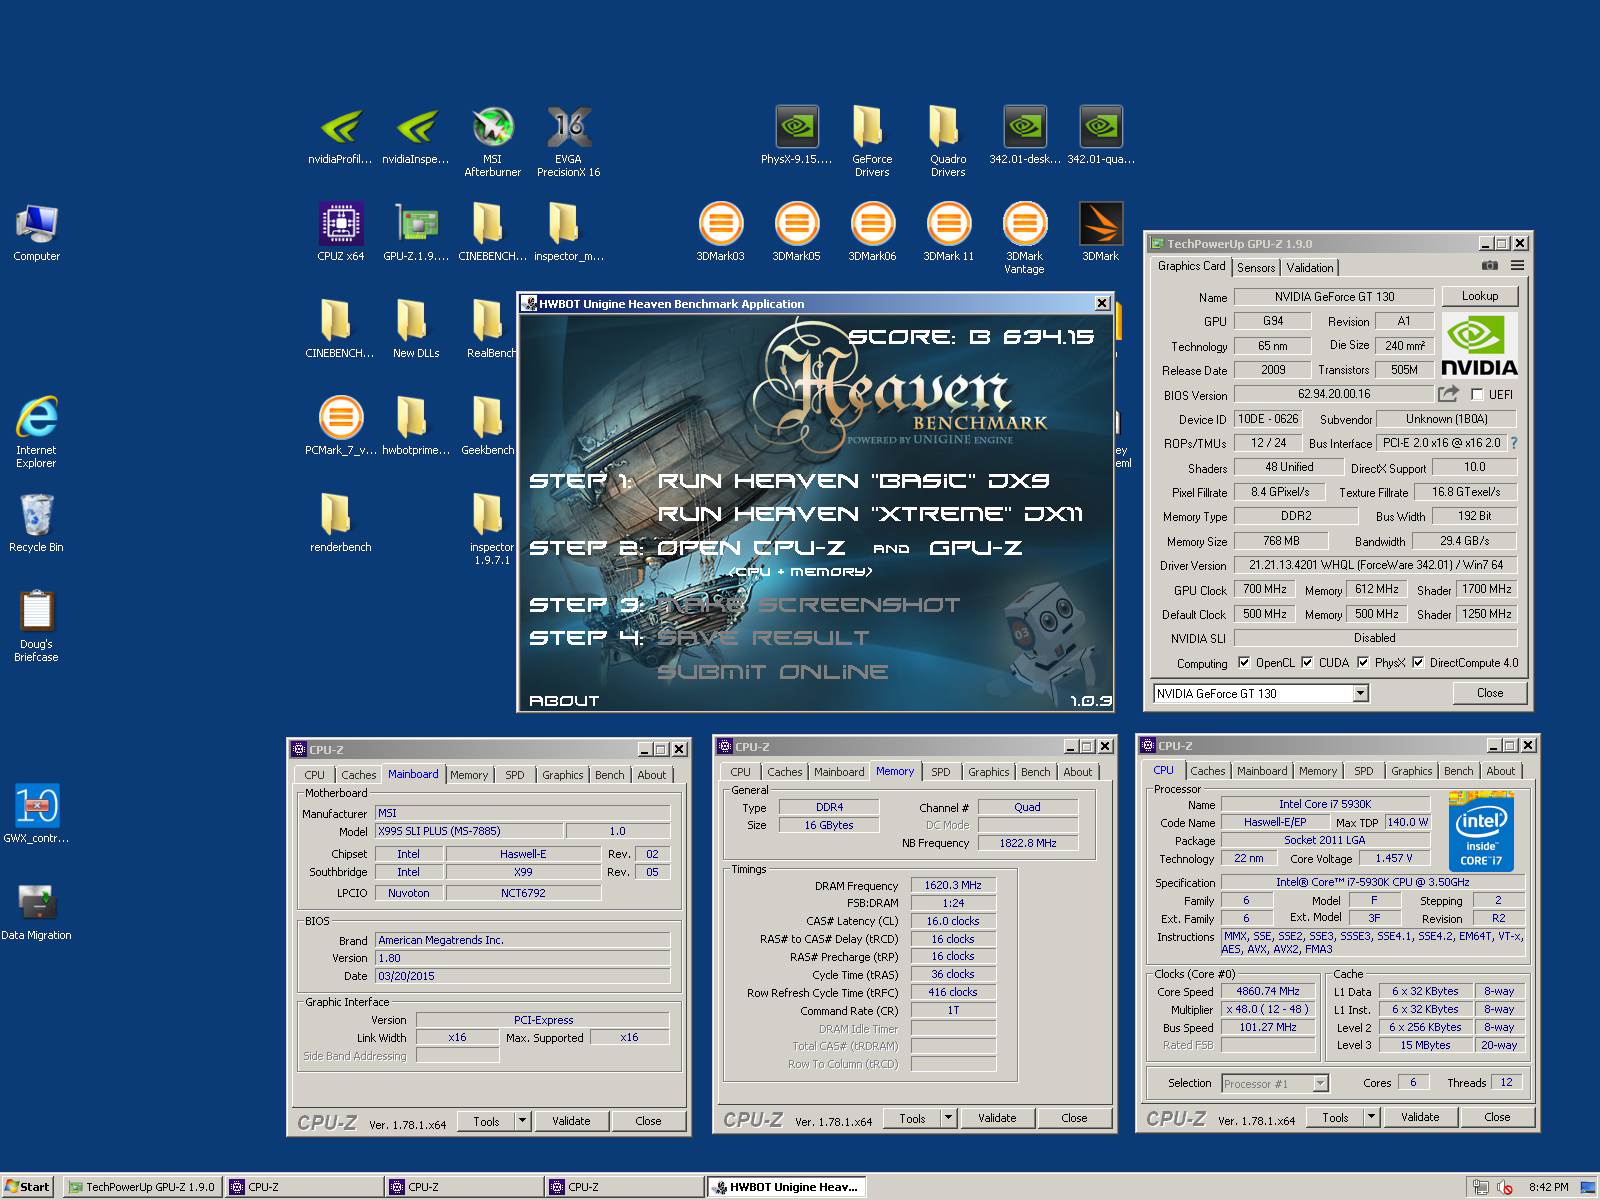The height and width of the screenshot is (1200, 1600).
Task: Open Caches tab in Mainboard CPU-Z window
Action: (358, 775)
